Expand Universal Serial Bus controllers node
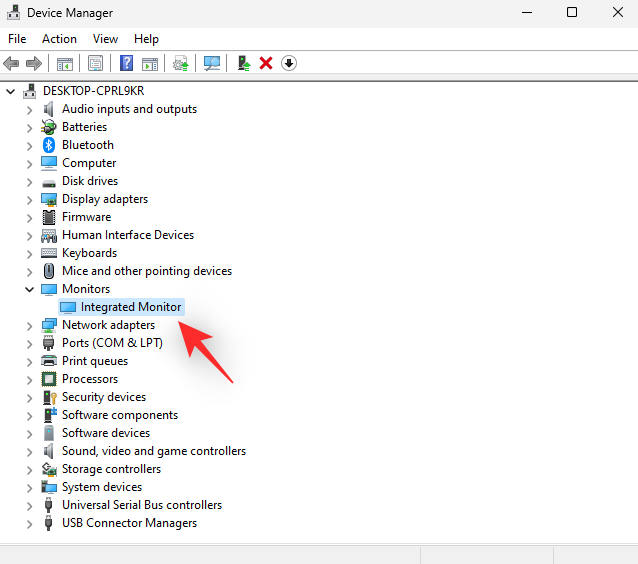This screenshot has height=564, width=638. (29, 505)
